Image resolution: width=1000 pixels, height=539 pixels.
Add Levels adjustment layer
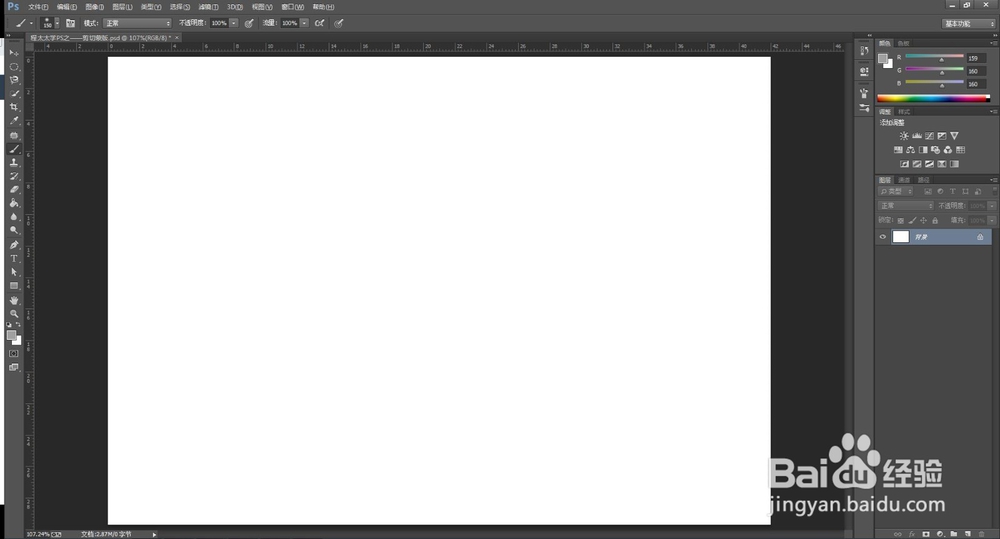pos(916,136)
